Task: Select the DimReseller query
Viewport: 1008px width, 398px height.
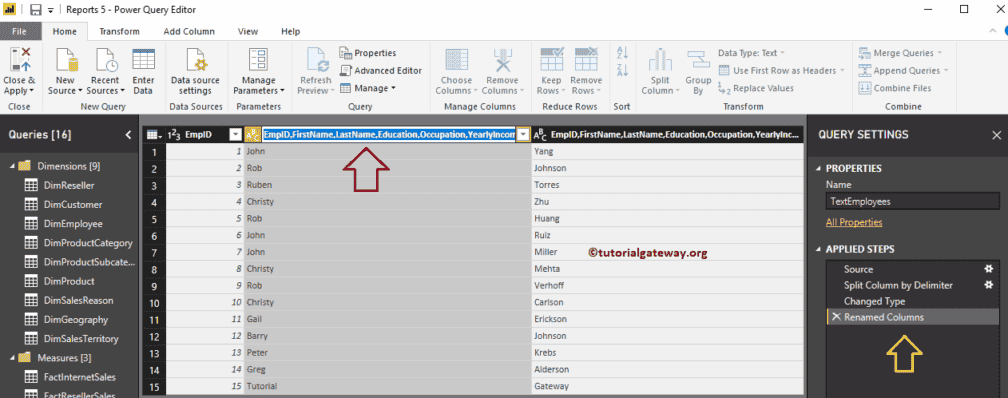Action: [x=68, y=185]
